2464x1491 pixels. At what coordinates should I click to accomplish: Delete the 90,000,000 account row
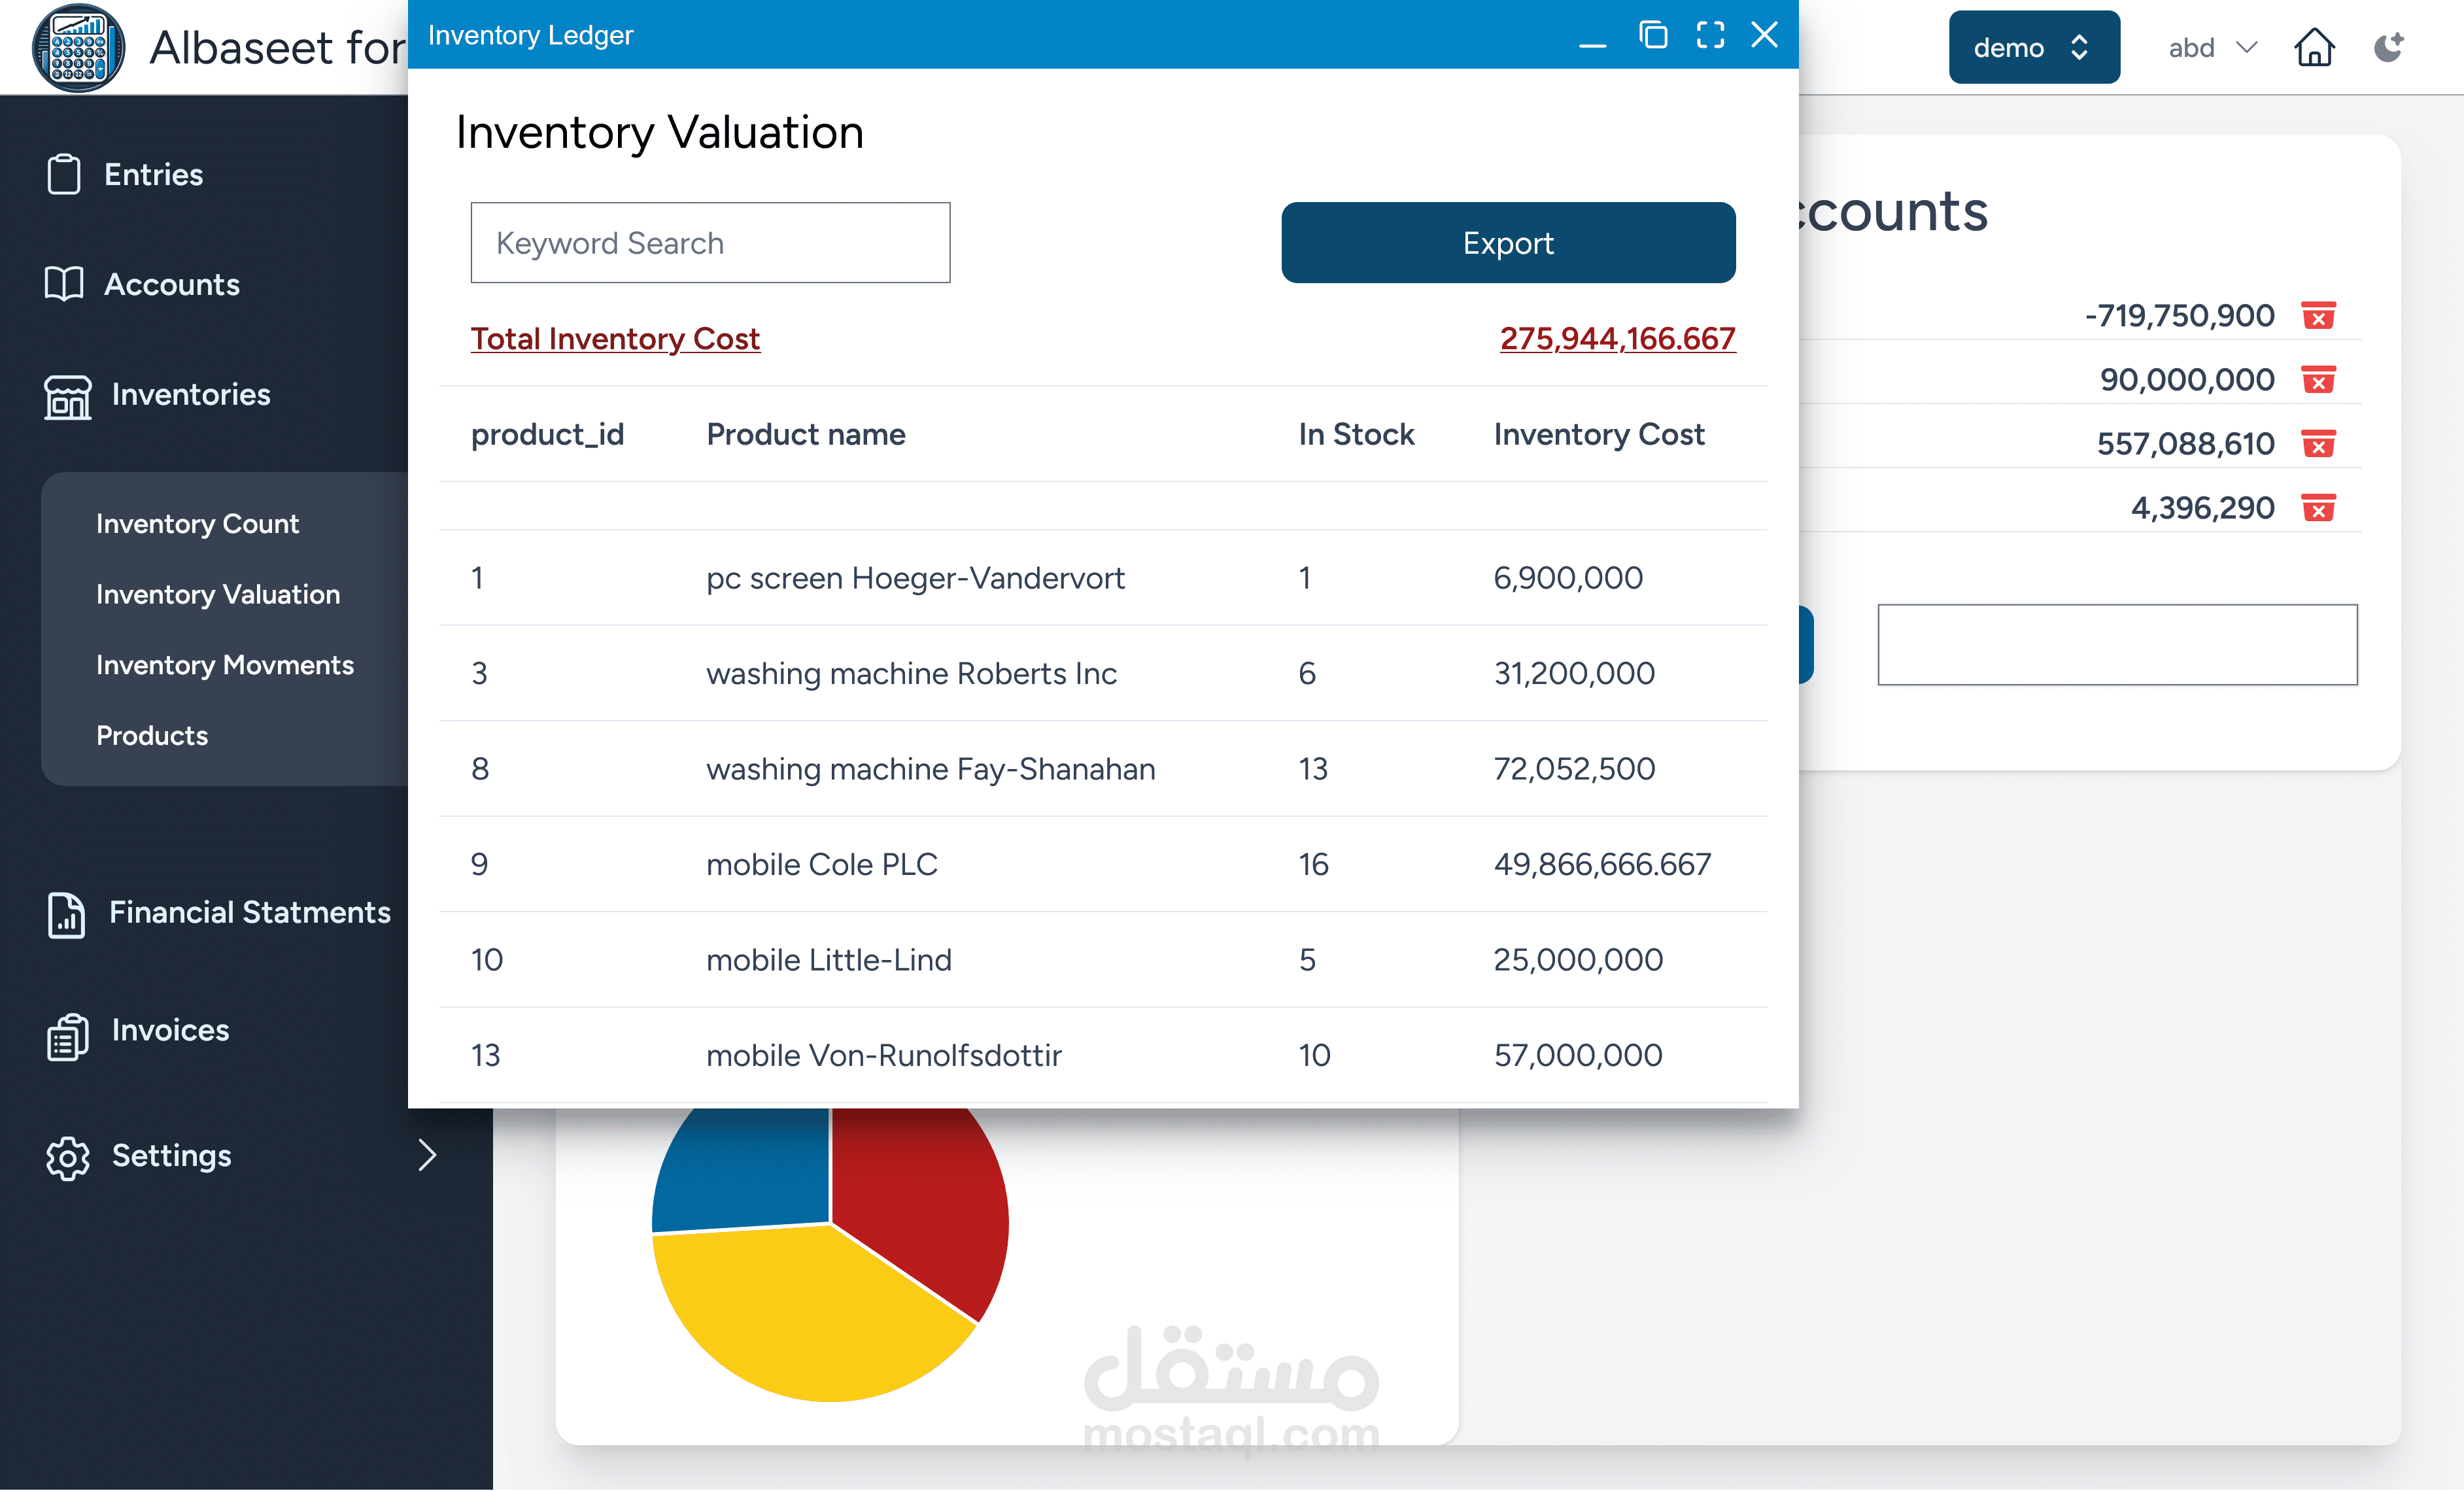tap(2318, 380)
